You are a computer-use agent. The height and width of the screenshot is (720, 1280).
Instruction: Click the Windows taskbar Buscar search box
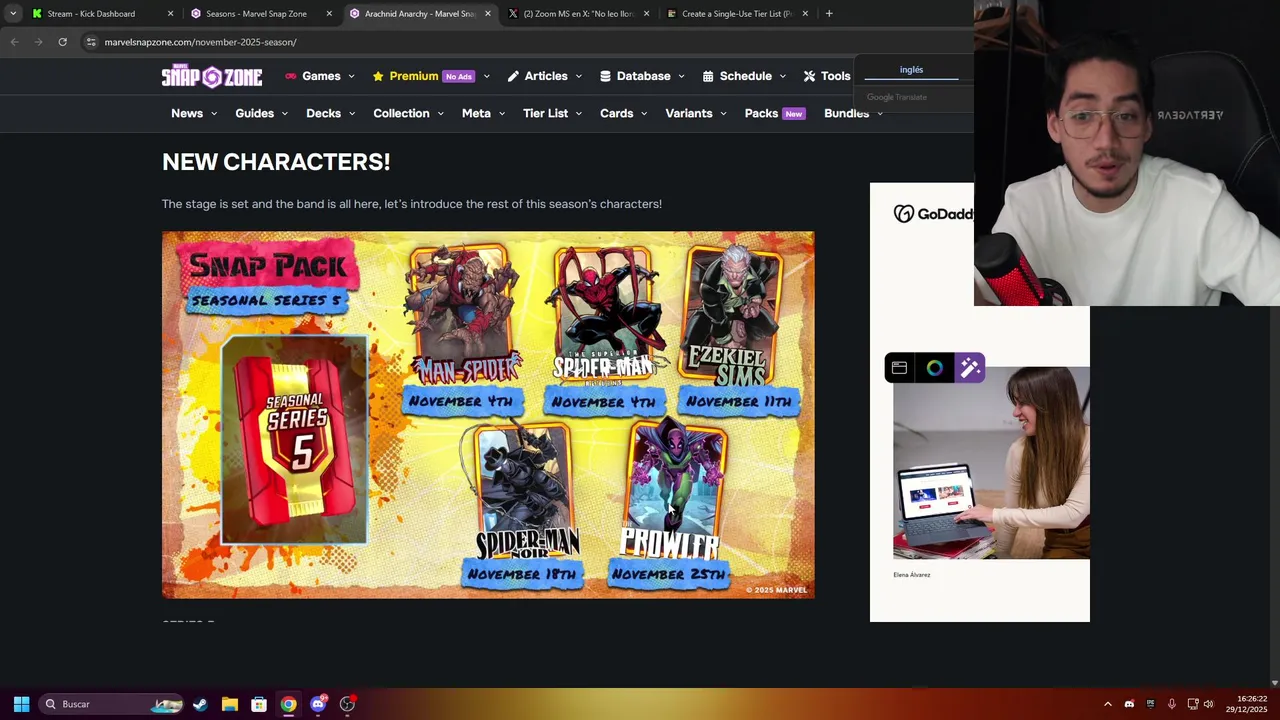[110, 704]
